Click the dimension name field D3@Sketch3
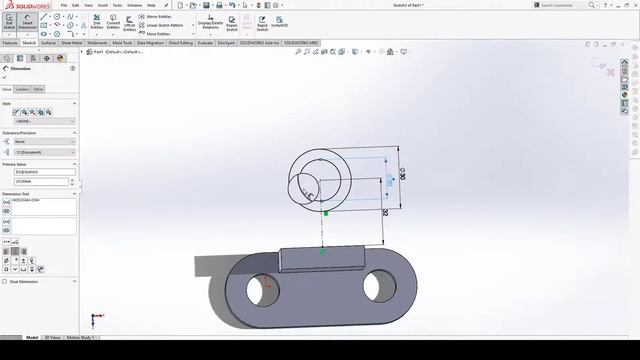Screen dimensions: 640x360 44,172
